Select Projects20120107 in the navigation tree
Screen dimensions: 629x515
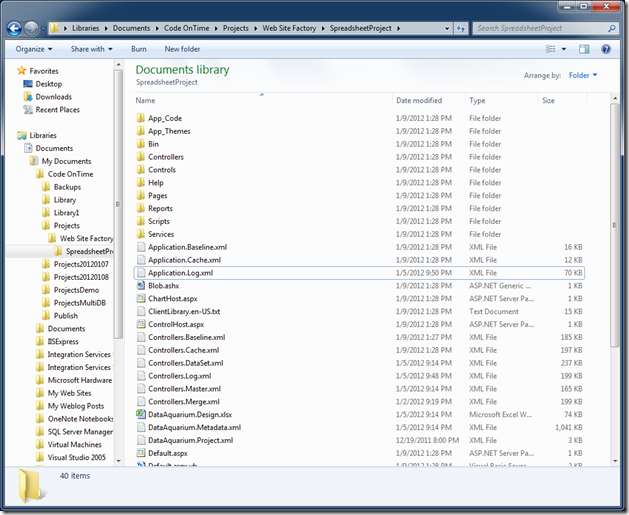point(81,264)
